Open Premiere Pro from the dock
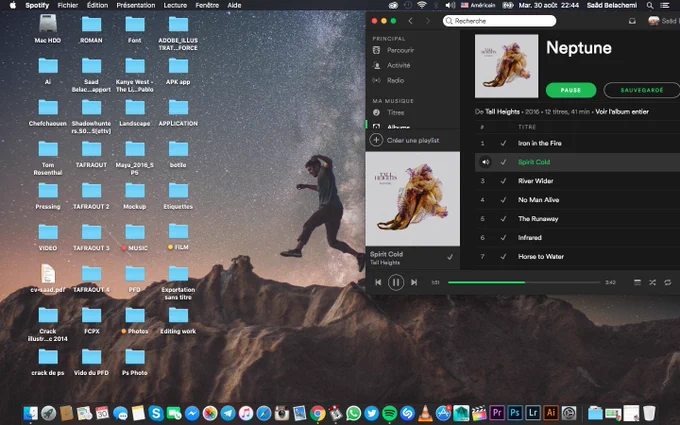The width and height of the screenshot is (680, 425). point(497,413)
